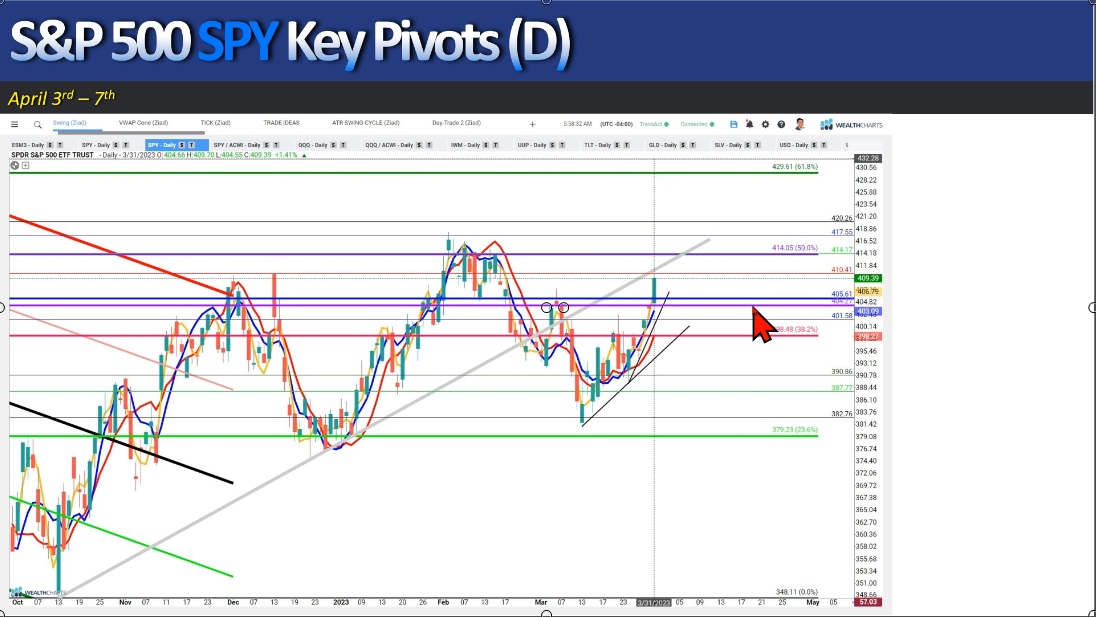Click the 432.28 top price tag
The image size is (1096, 617).
[x=867, y=159]
